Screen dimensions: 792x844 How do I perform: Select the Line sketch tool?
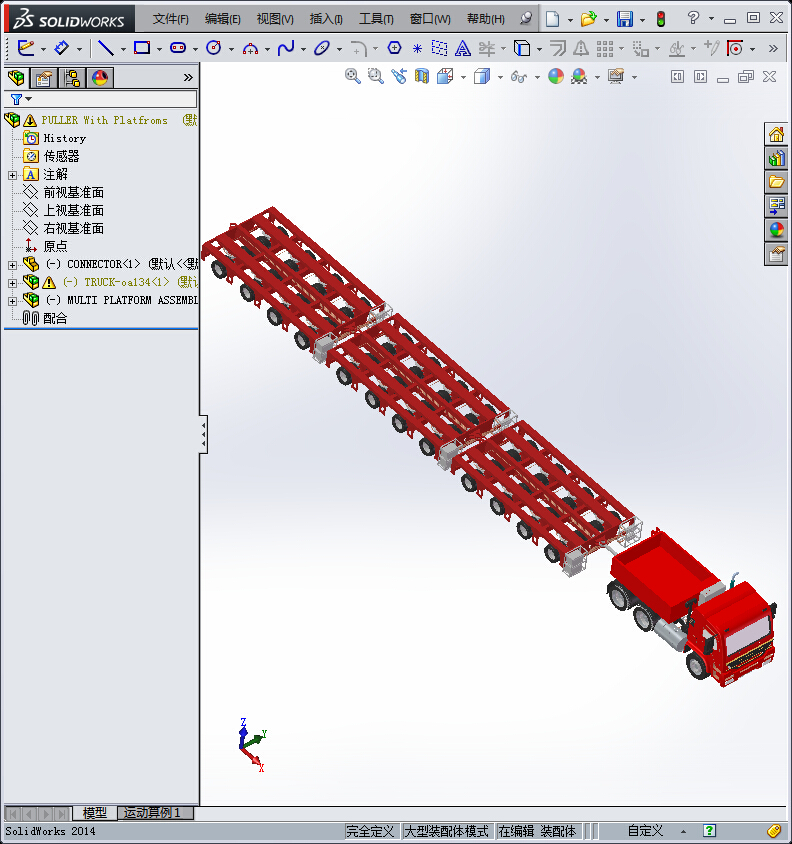106,48
